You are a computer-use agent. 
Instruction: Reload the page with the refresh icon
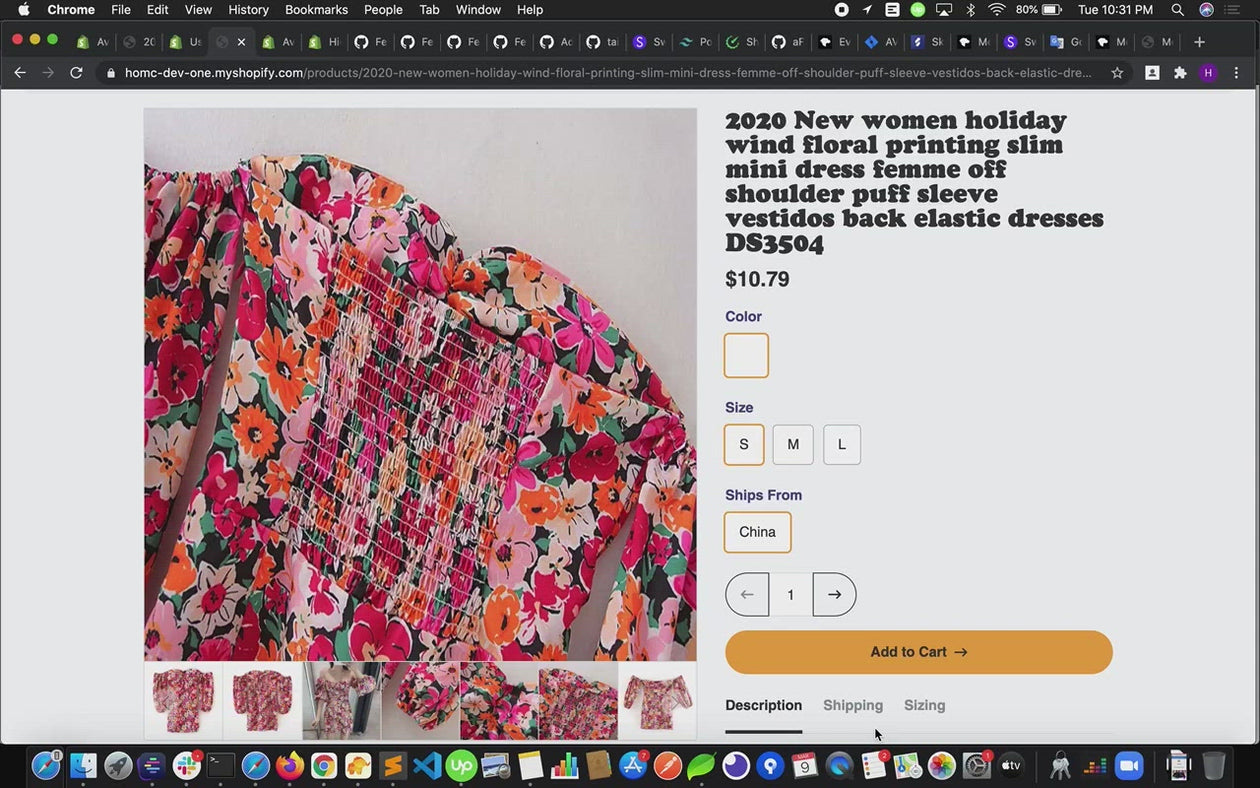[x=76, y=73]
